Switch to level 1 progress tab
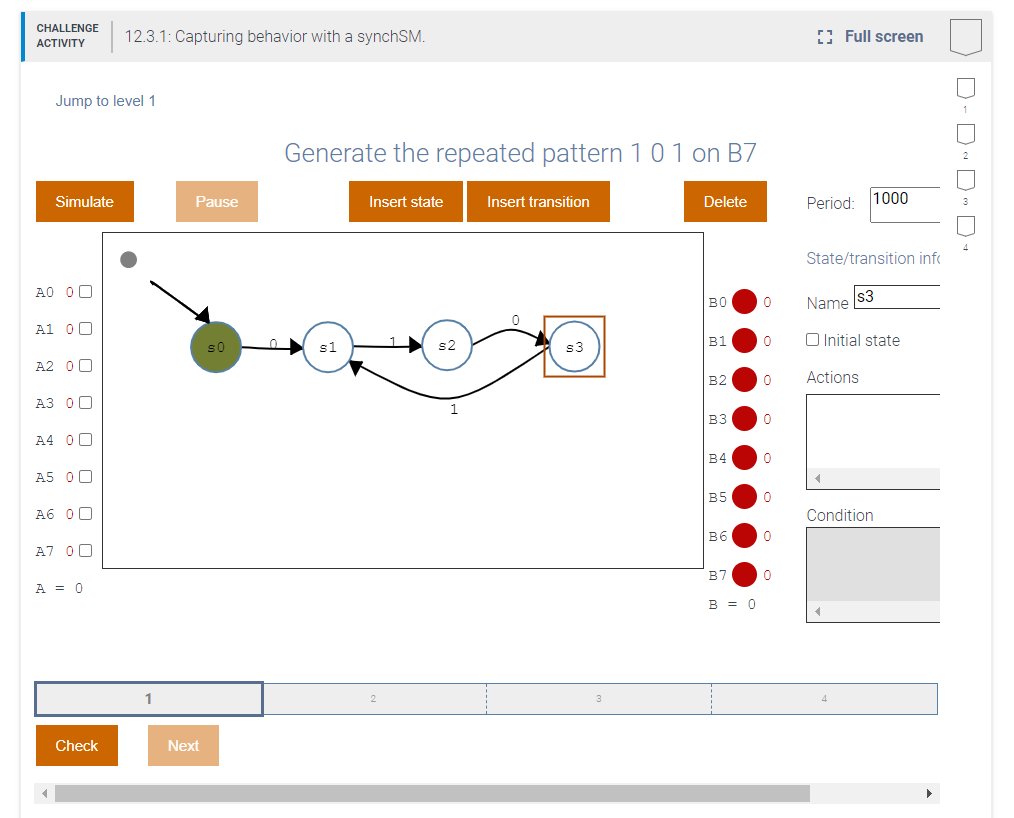 coord(149,699)
